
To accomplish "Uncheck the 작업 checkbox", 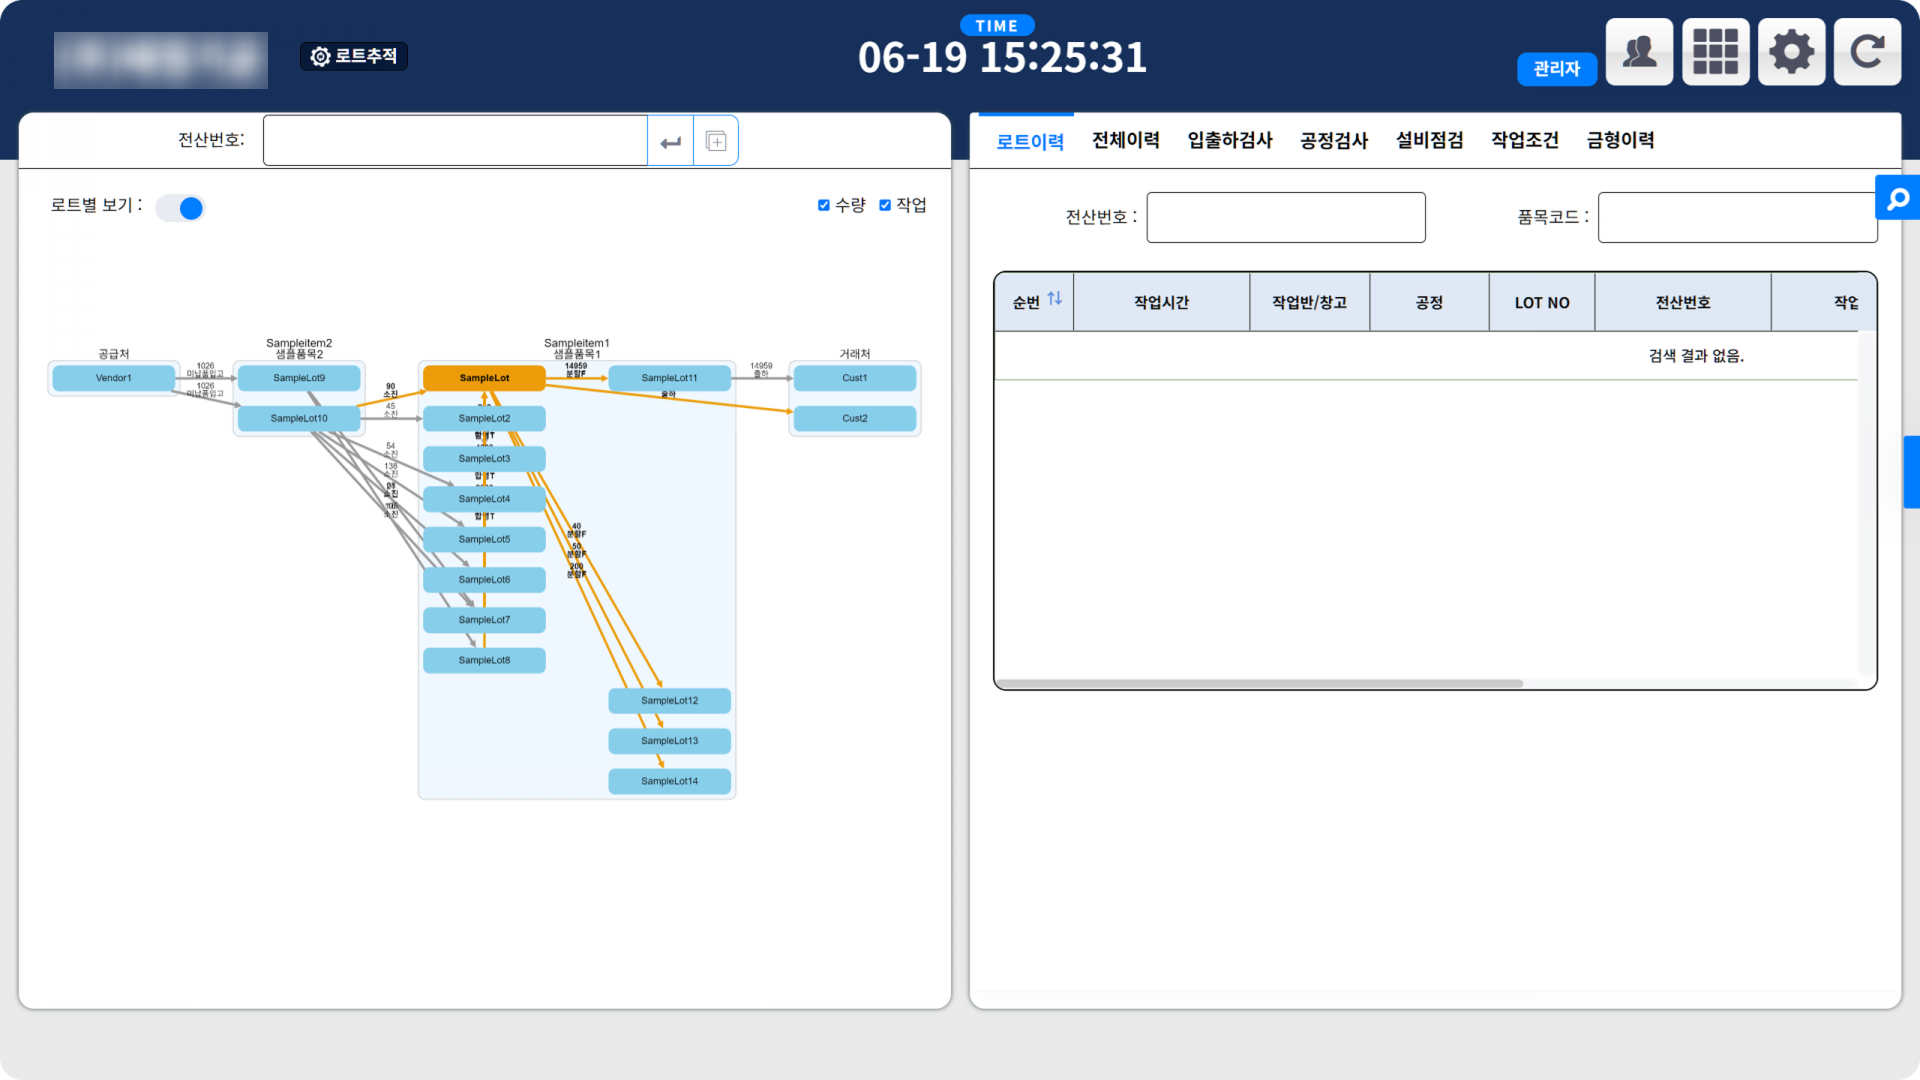I will [885, 205].
